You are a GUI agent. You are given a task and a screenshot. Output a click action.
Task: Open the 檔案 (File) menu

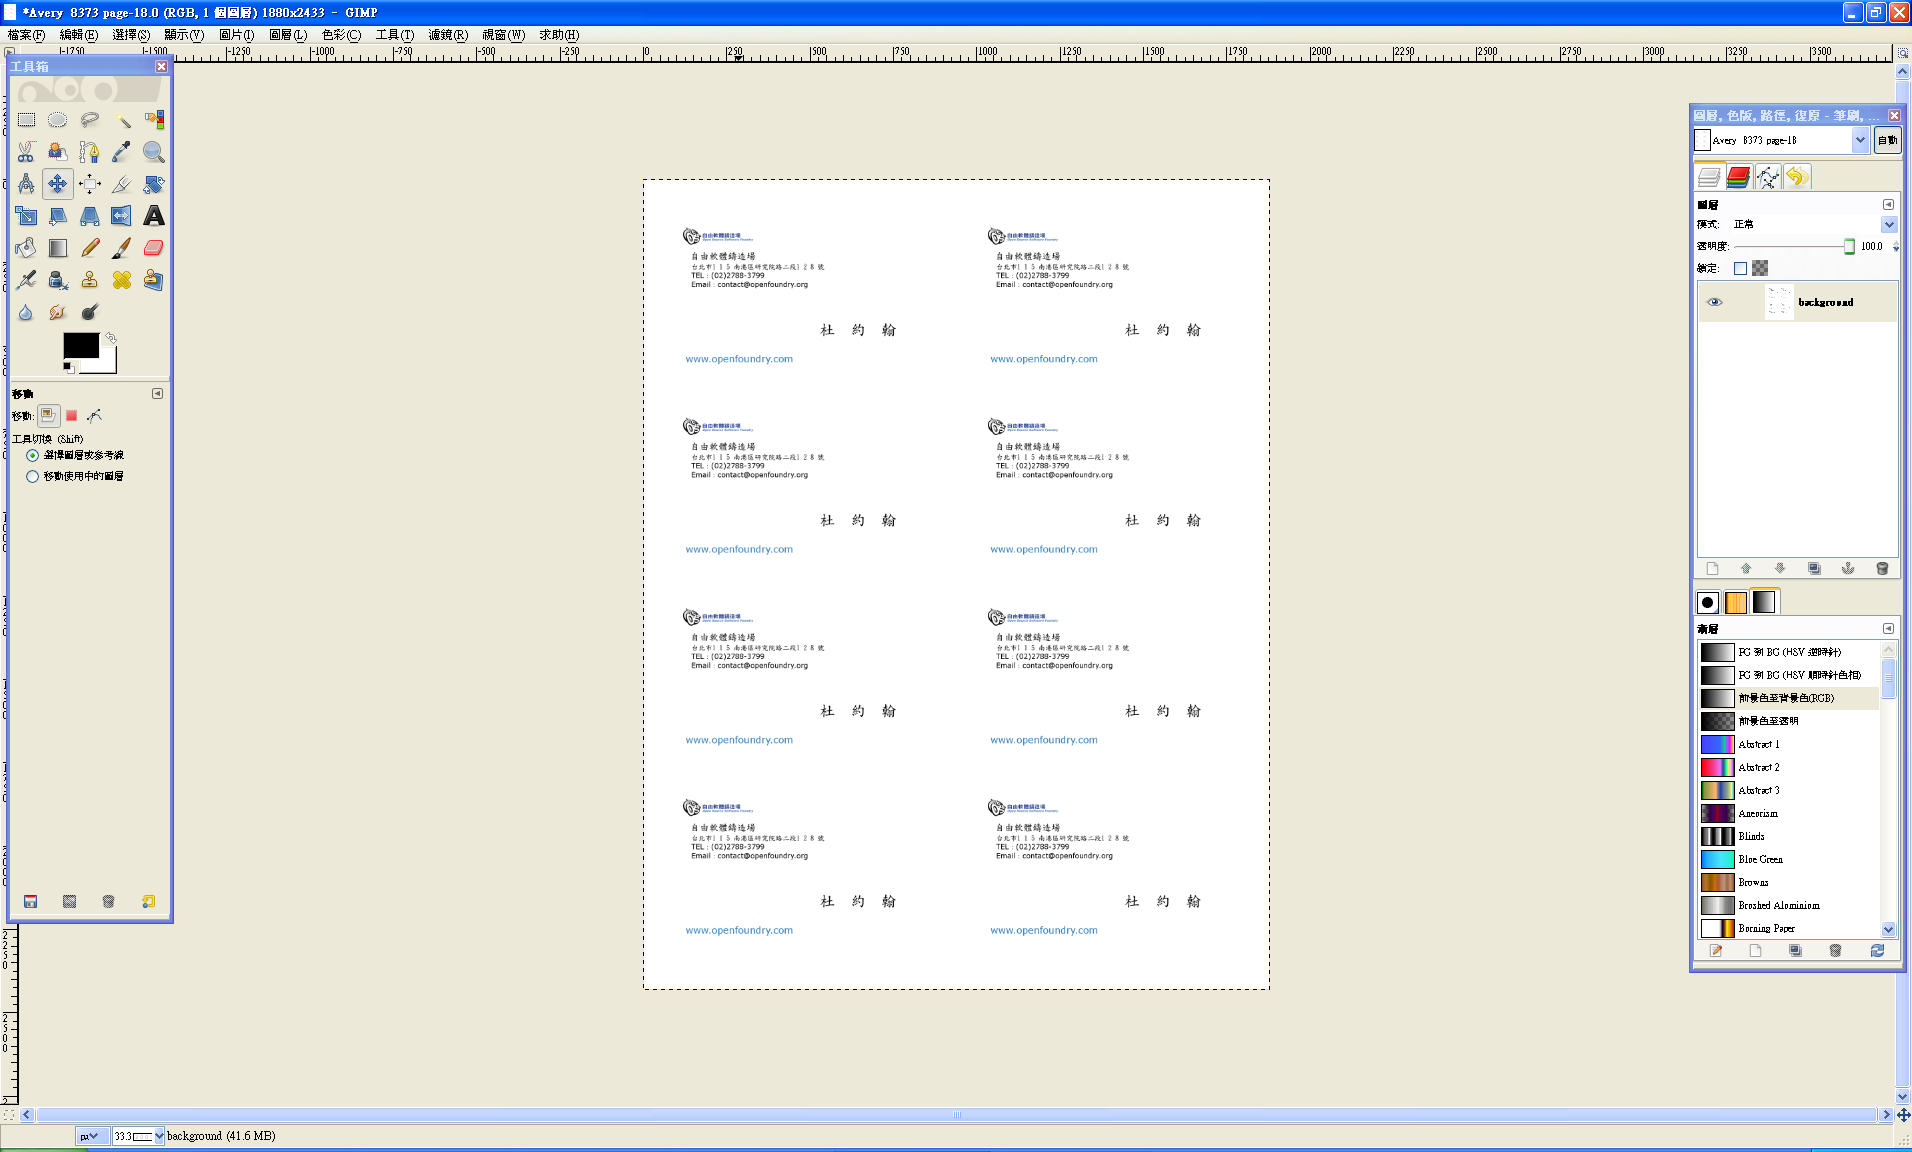tap(27, 35)
